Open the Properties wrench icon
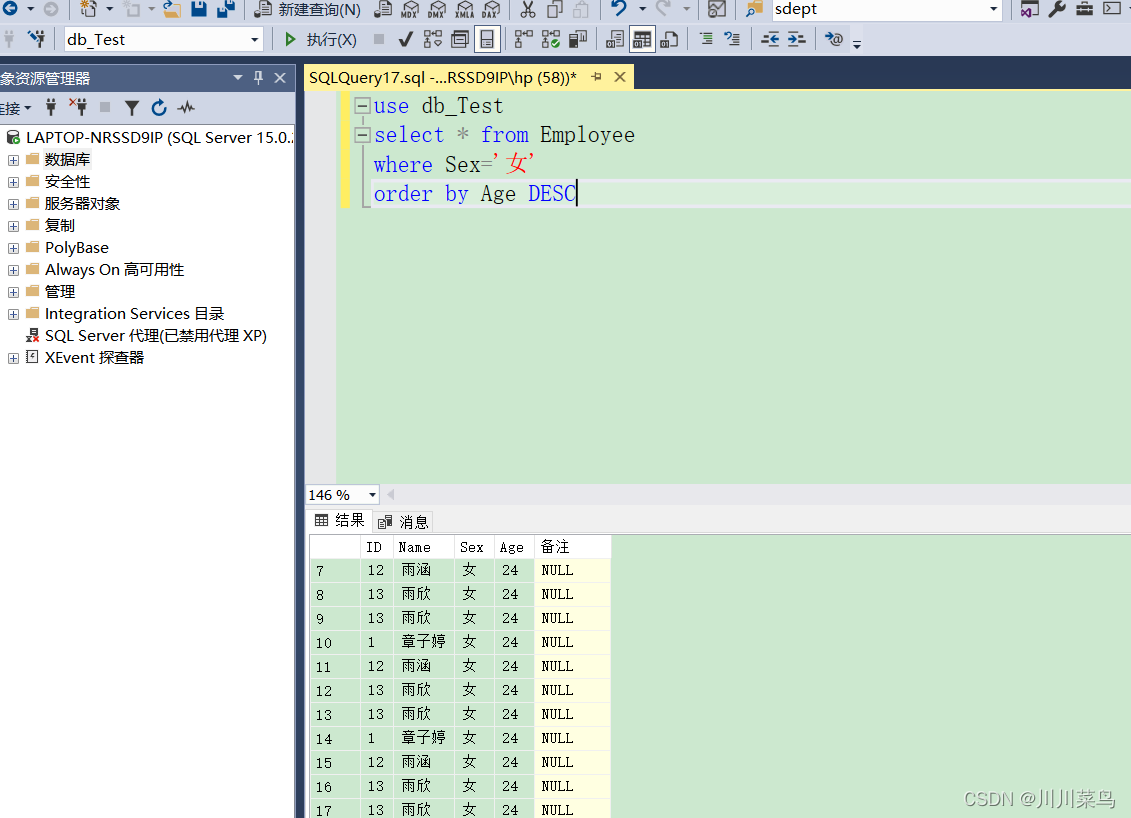The height and width of the screenshot is (818, 1131). [x=1057, y=9]
